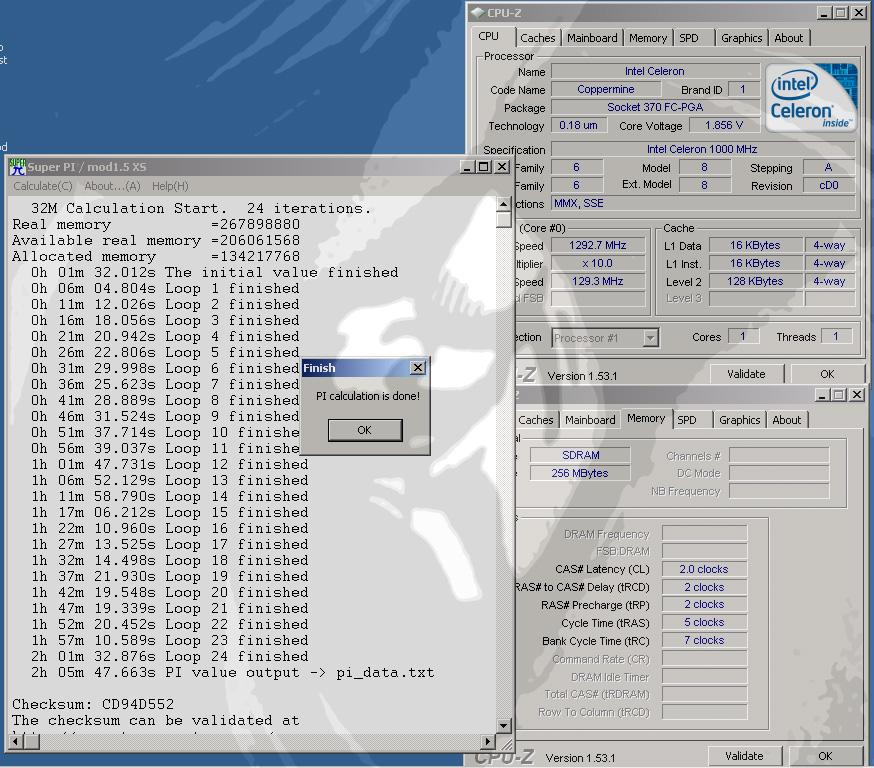Switch to Graphics tab in top CPU-Z window
This screenshot has height=768, width=874.
[741, 38]
